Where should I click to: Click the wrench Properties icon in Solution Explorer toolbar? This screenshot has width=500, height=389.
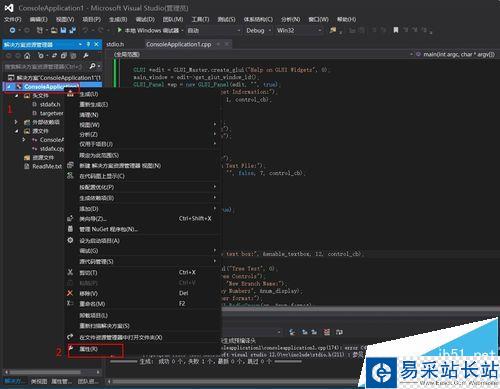coord(86,55)
